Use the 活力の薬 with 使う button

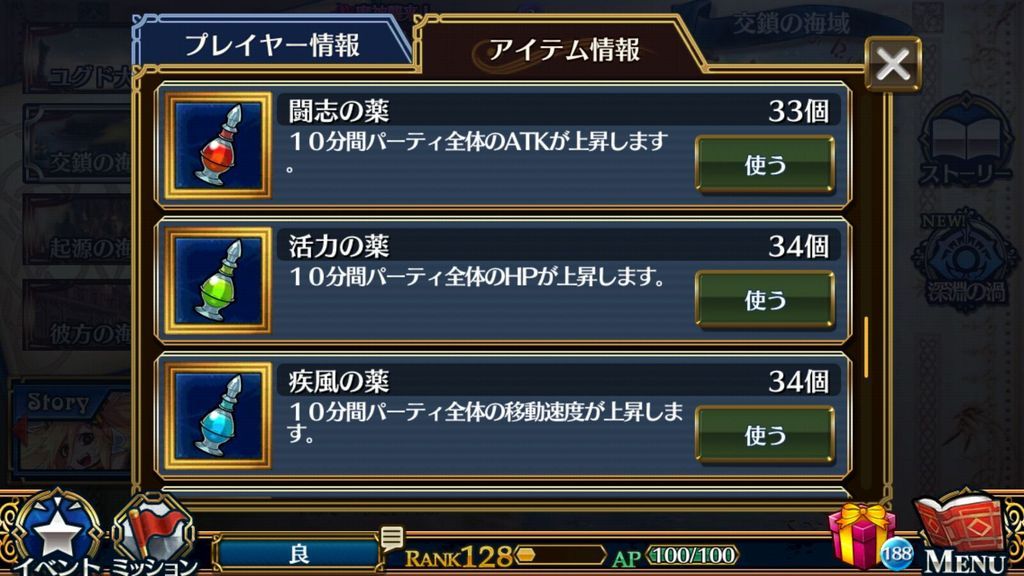[765, 300]
